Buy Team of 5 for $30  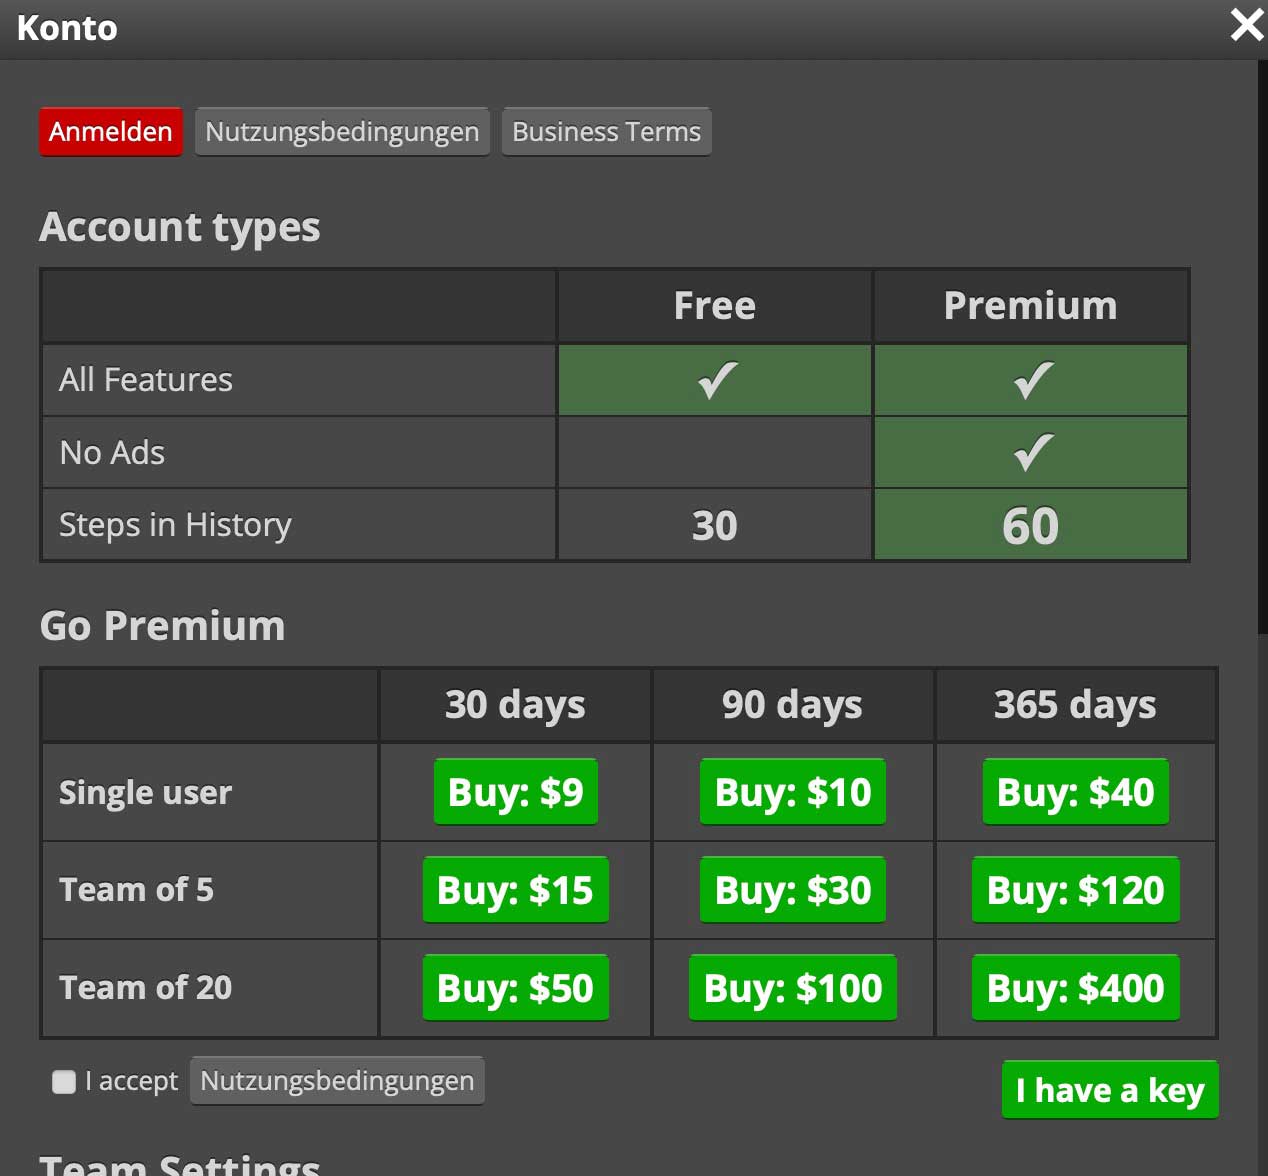pyautogui.click(x=793, y=890)
